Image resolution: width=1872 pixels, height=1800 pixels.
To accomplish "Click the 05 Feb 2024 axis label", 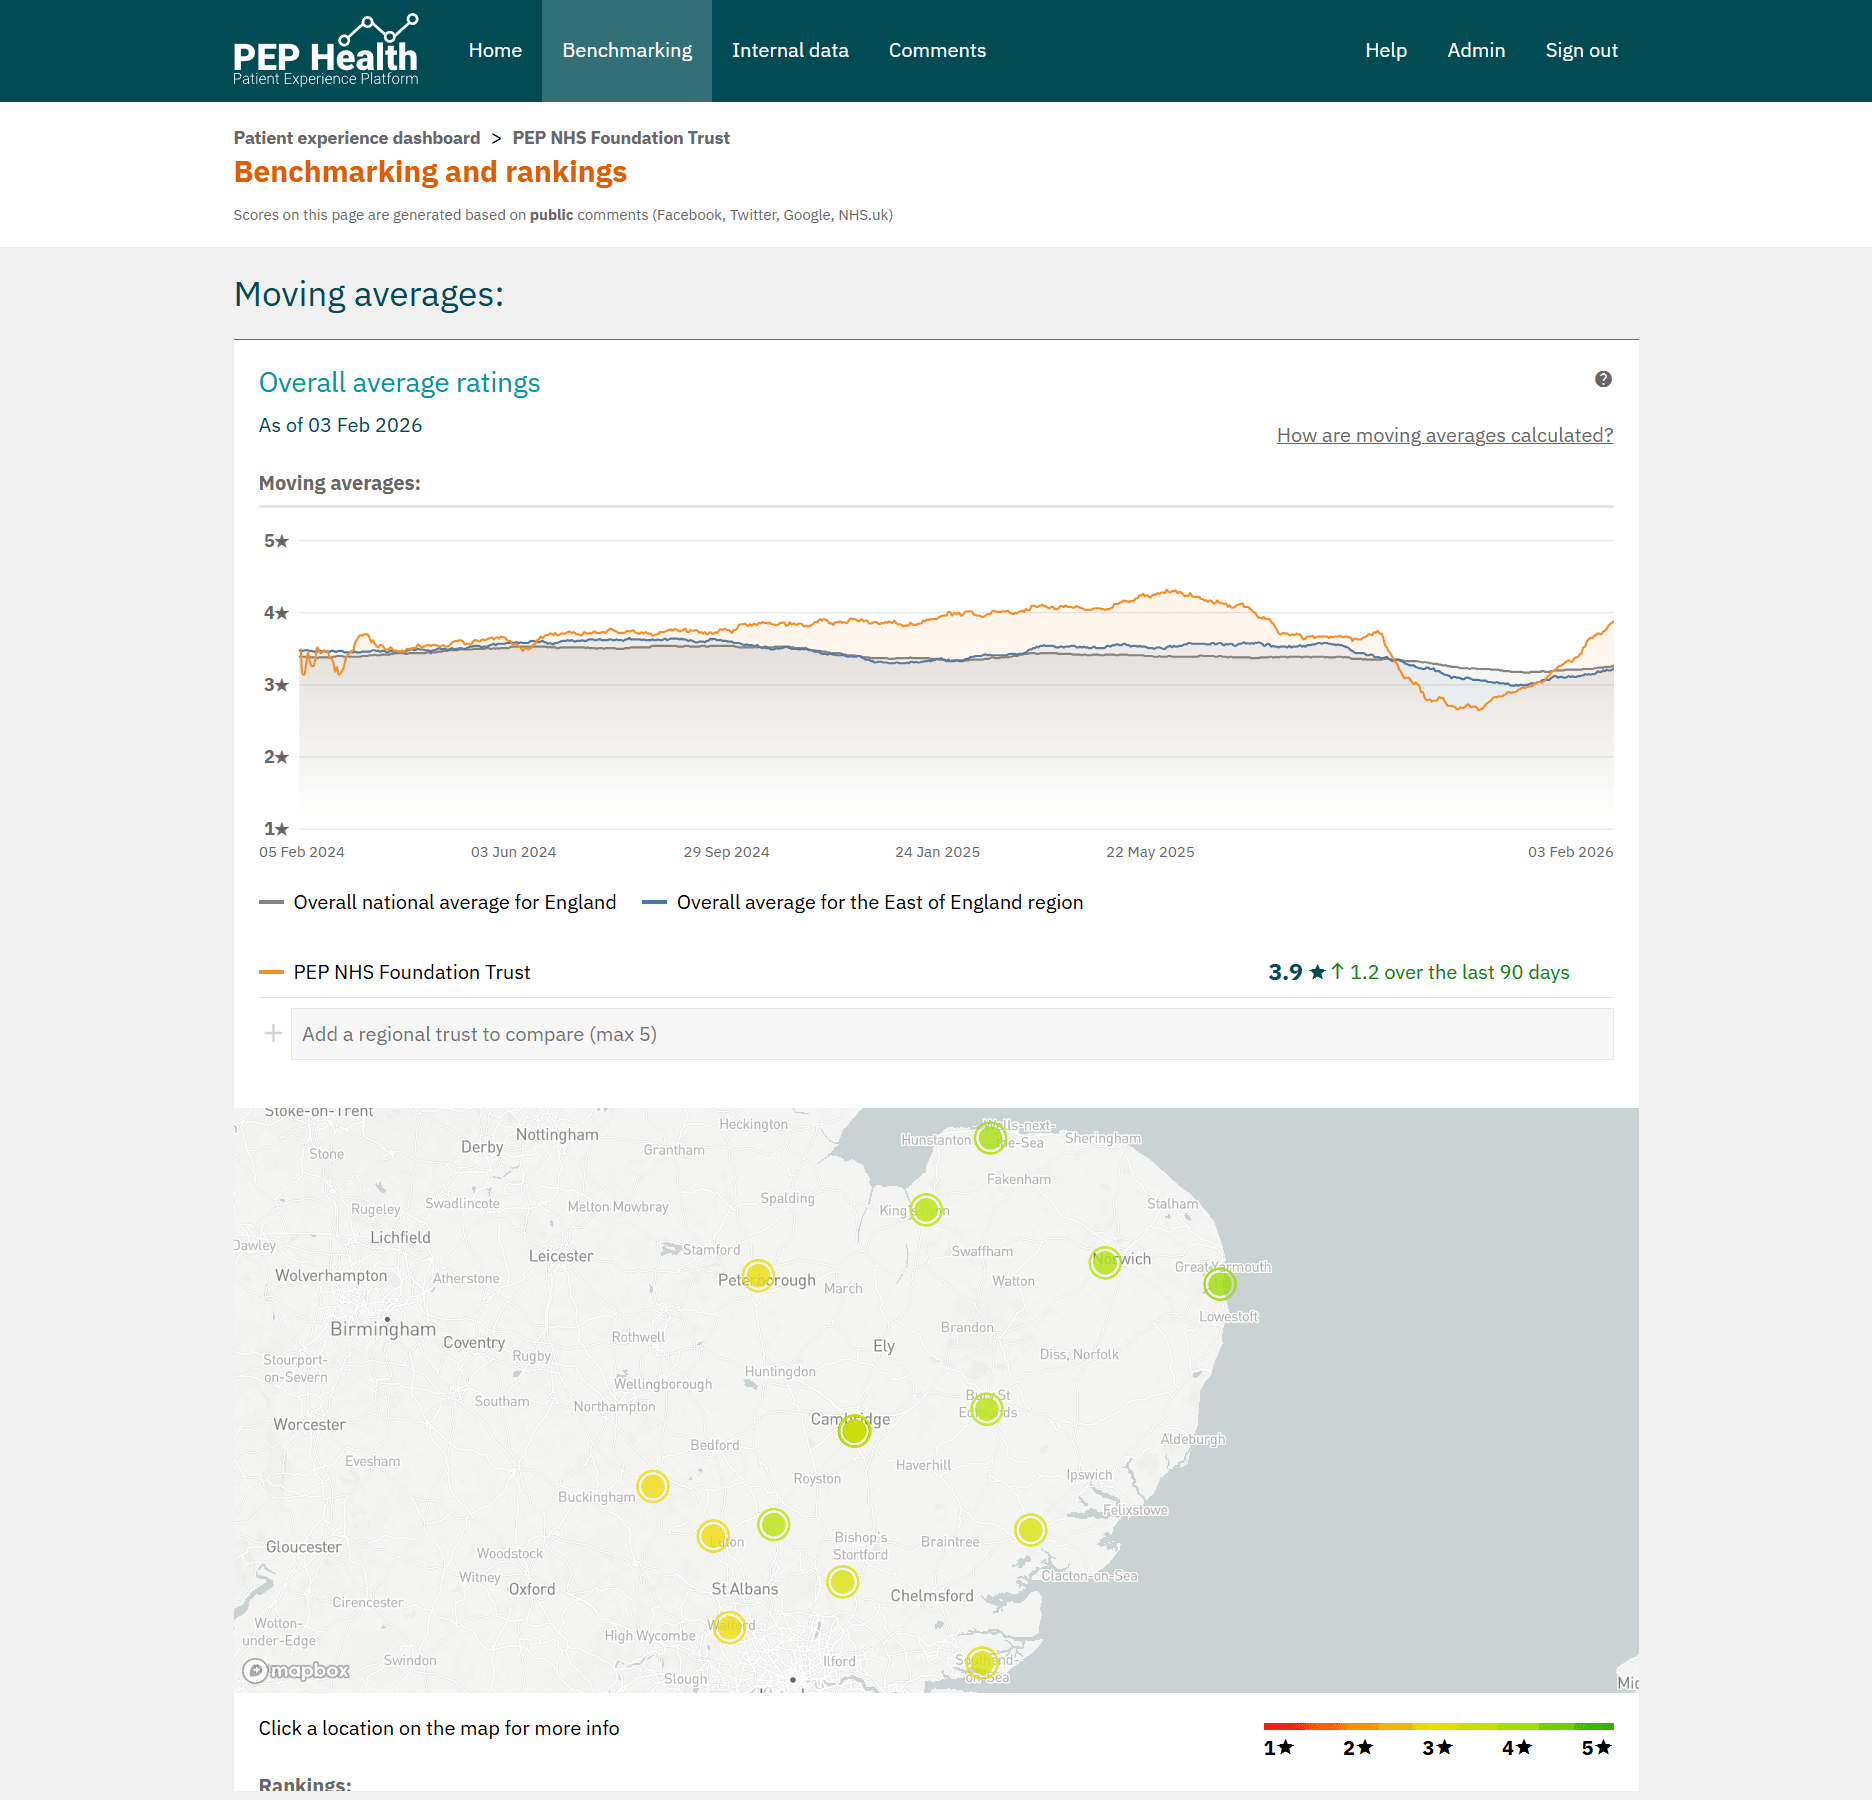I will tap(302, 852).
